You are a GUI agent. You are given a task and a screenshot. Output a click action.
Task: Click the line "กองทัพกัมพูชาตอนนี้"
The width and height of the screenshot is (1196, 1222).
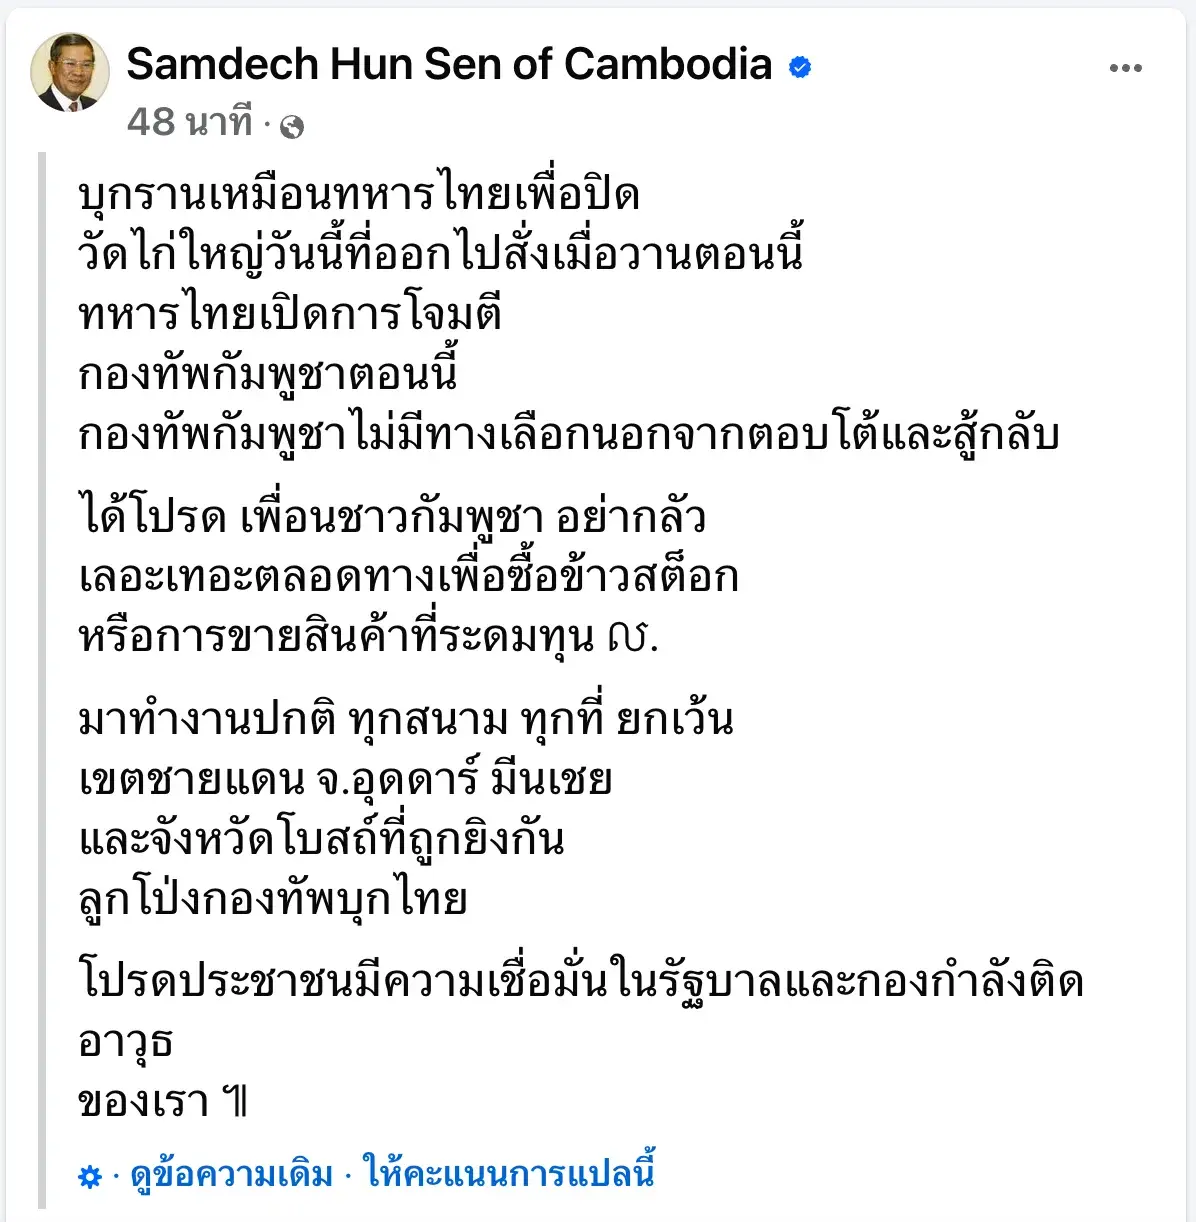pyautogui.click(x=268, y=374)
